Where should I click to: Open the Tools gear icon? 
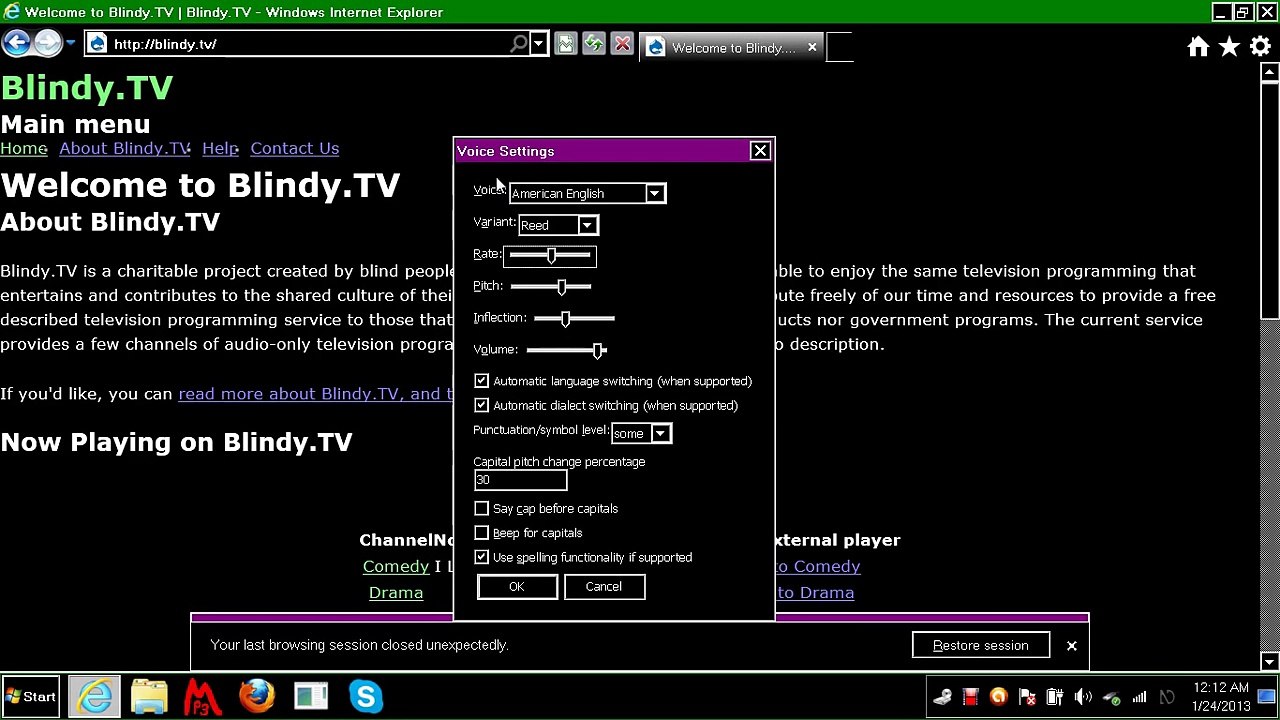(x=1260, y=46)
